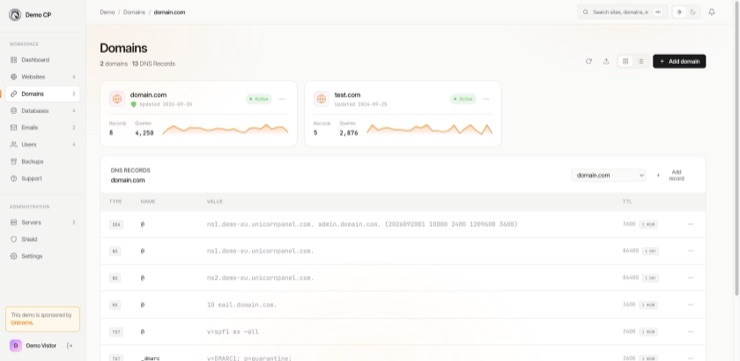Open Websites section in sidebar
Image resolution: width=740 pixels, height=361 pixels.
pyautogui.click(x=42, y=77)
